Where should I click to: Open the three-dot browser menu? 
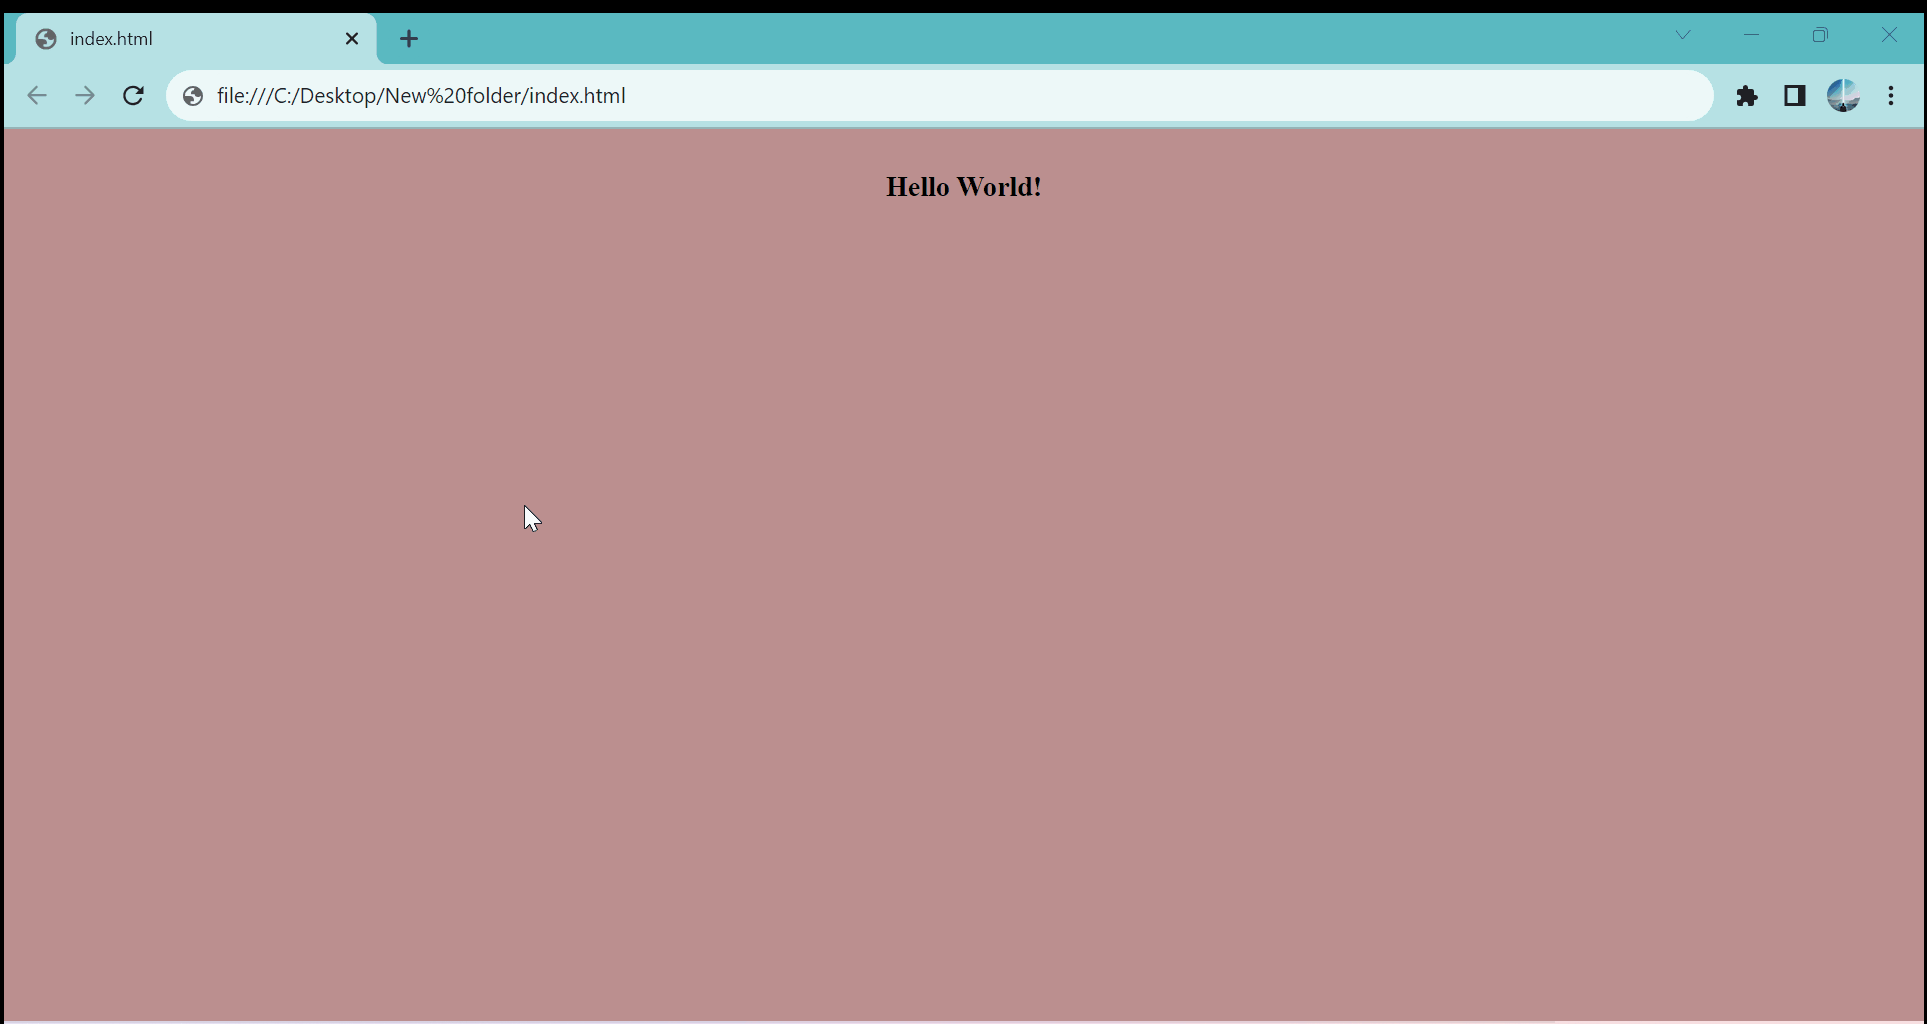click(1892, 96)
